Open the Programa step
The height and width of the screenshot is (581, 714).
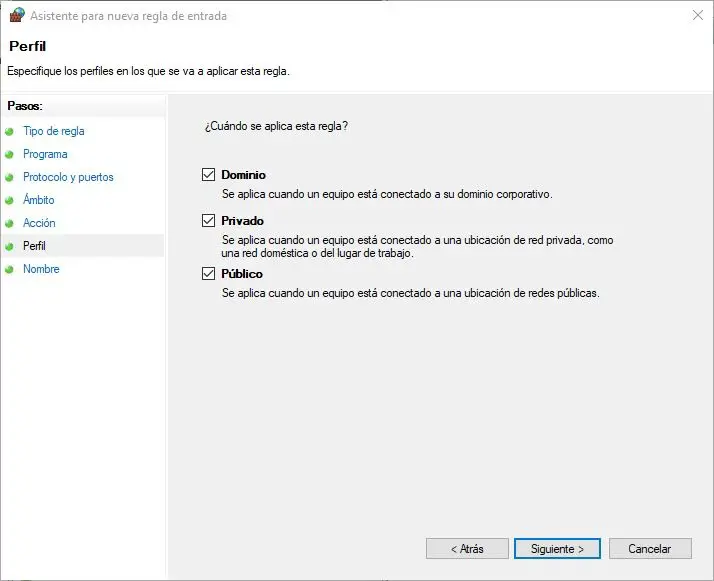(x=45, y=154)
